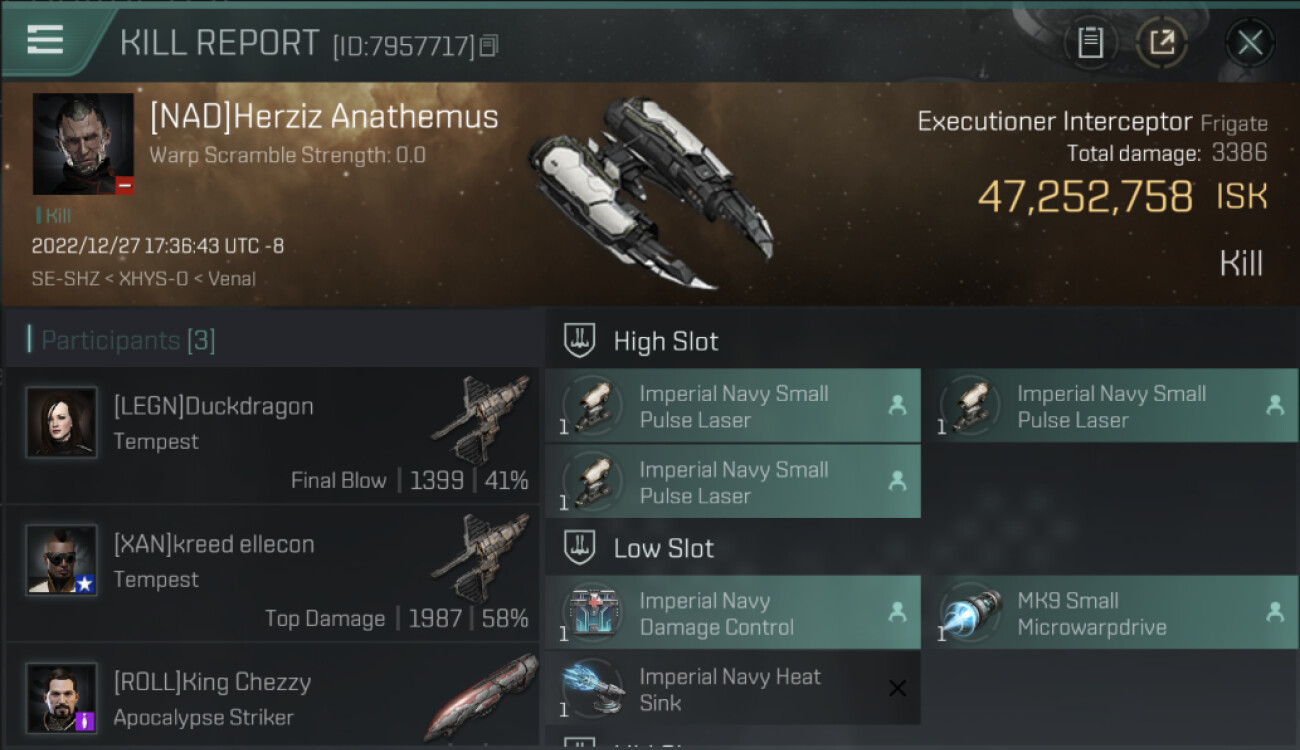
Task: View Herziz Anathemus pilot portrait
Action: tap(83, 144)
